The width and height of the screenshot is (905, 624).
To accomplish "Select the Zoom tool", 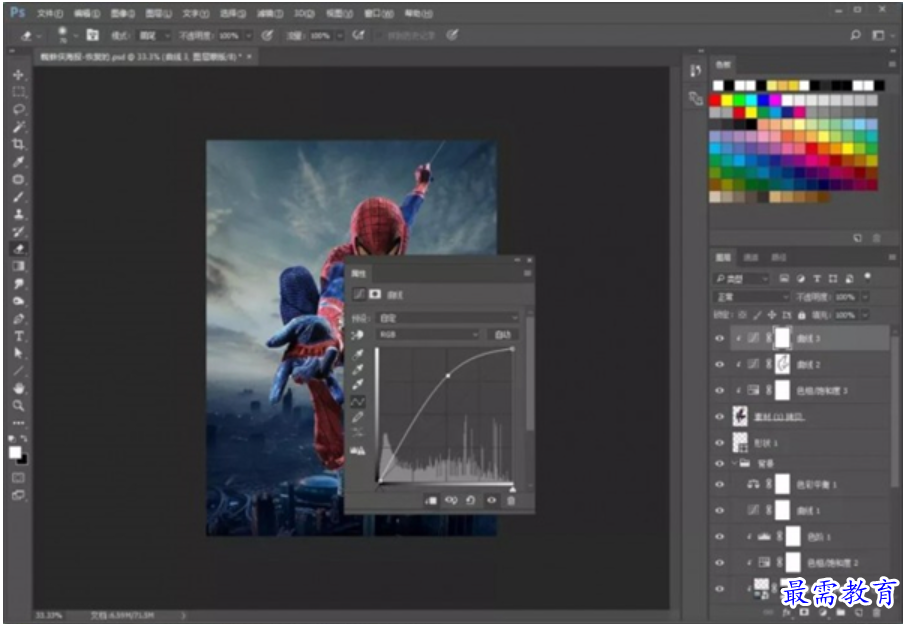I will click(x=18, y=406).
